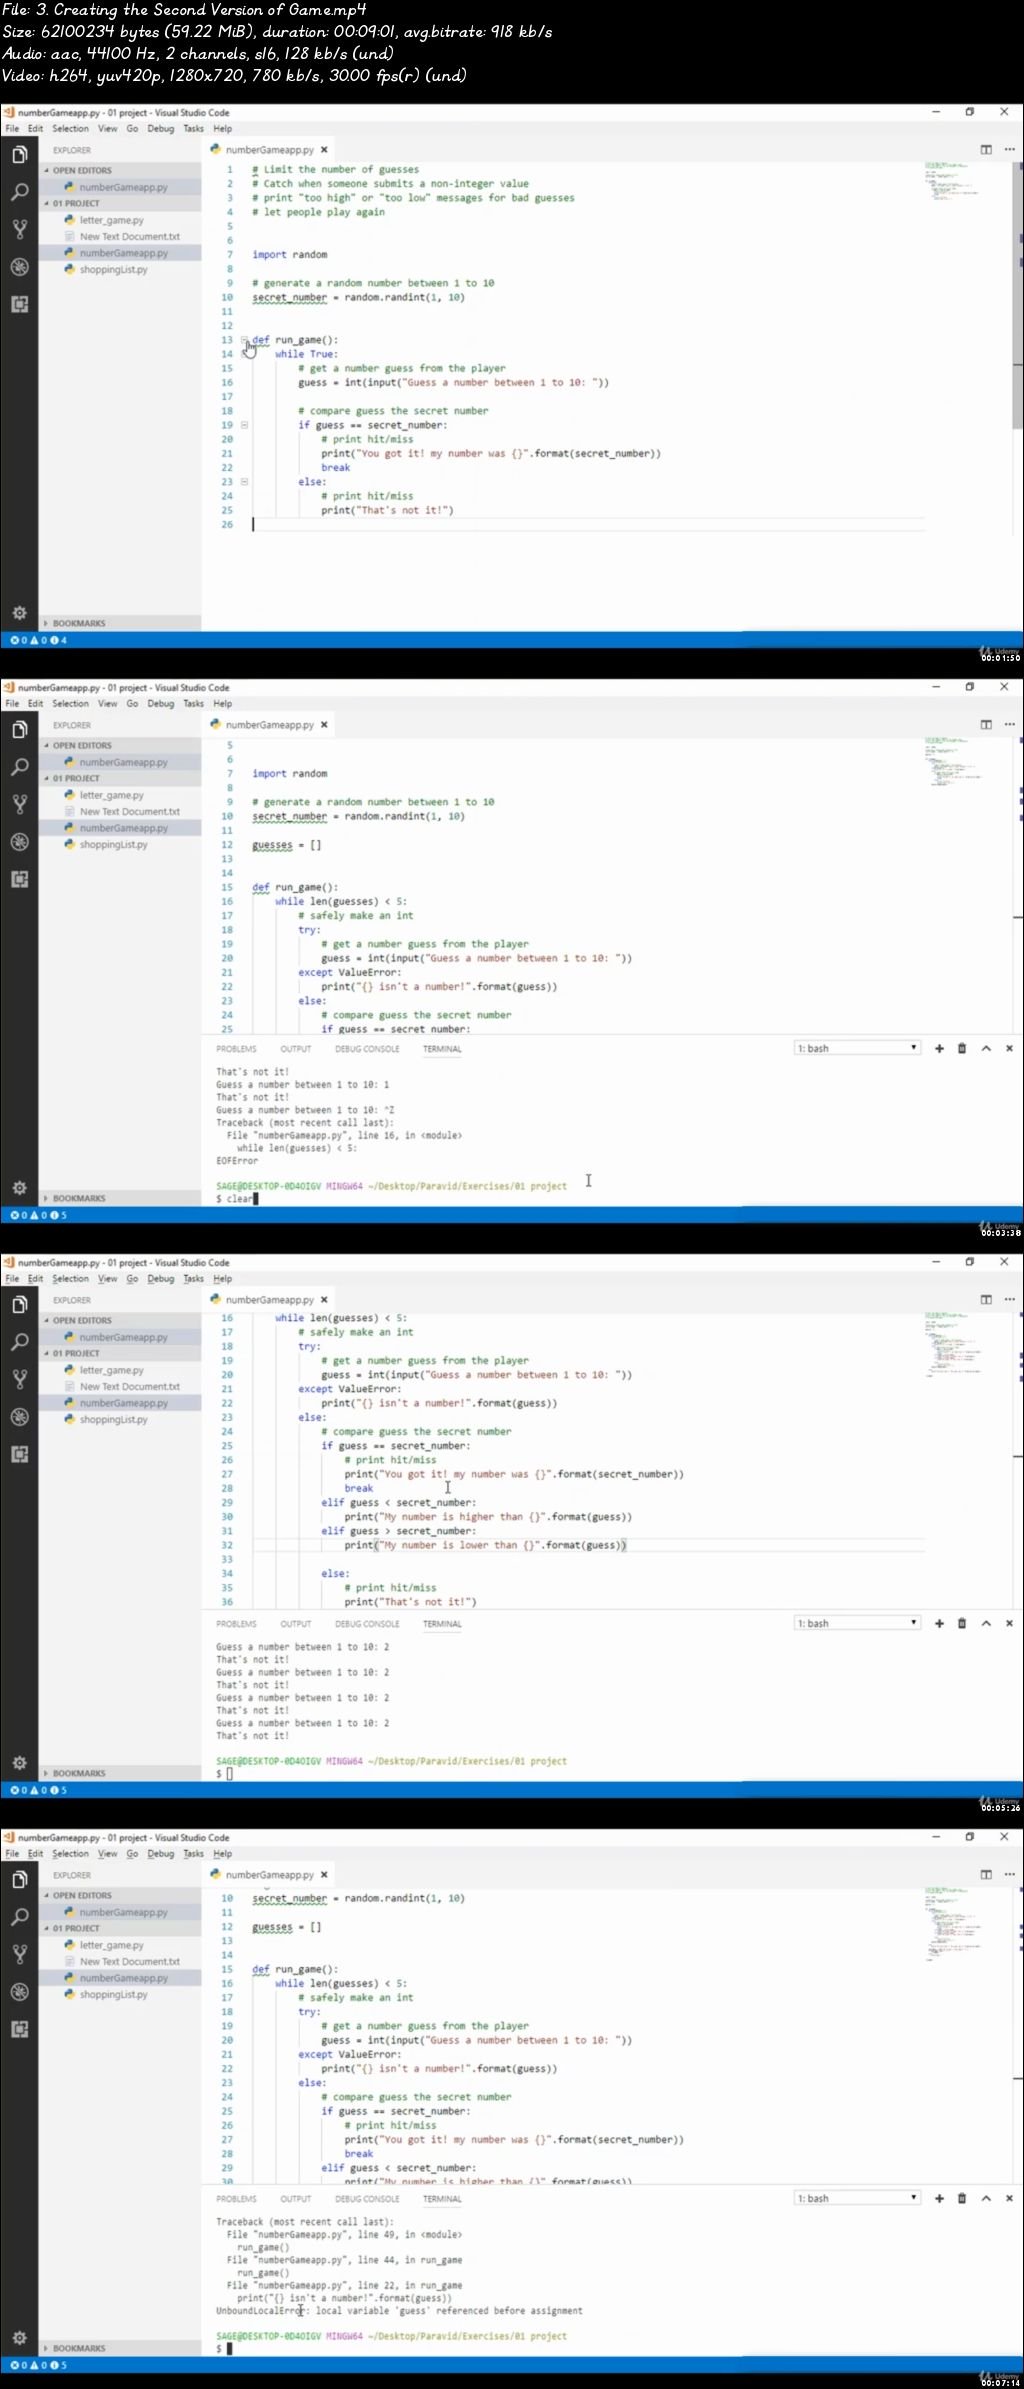Viewport: 1024px width, 2389px height.
Task: Switch to DEBUG CONSOLE tab in 00:07:14 frame
Action: 367,2199
